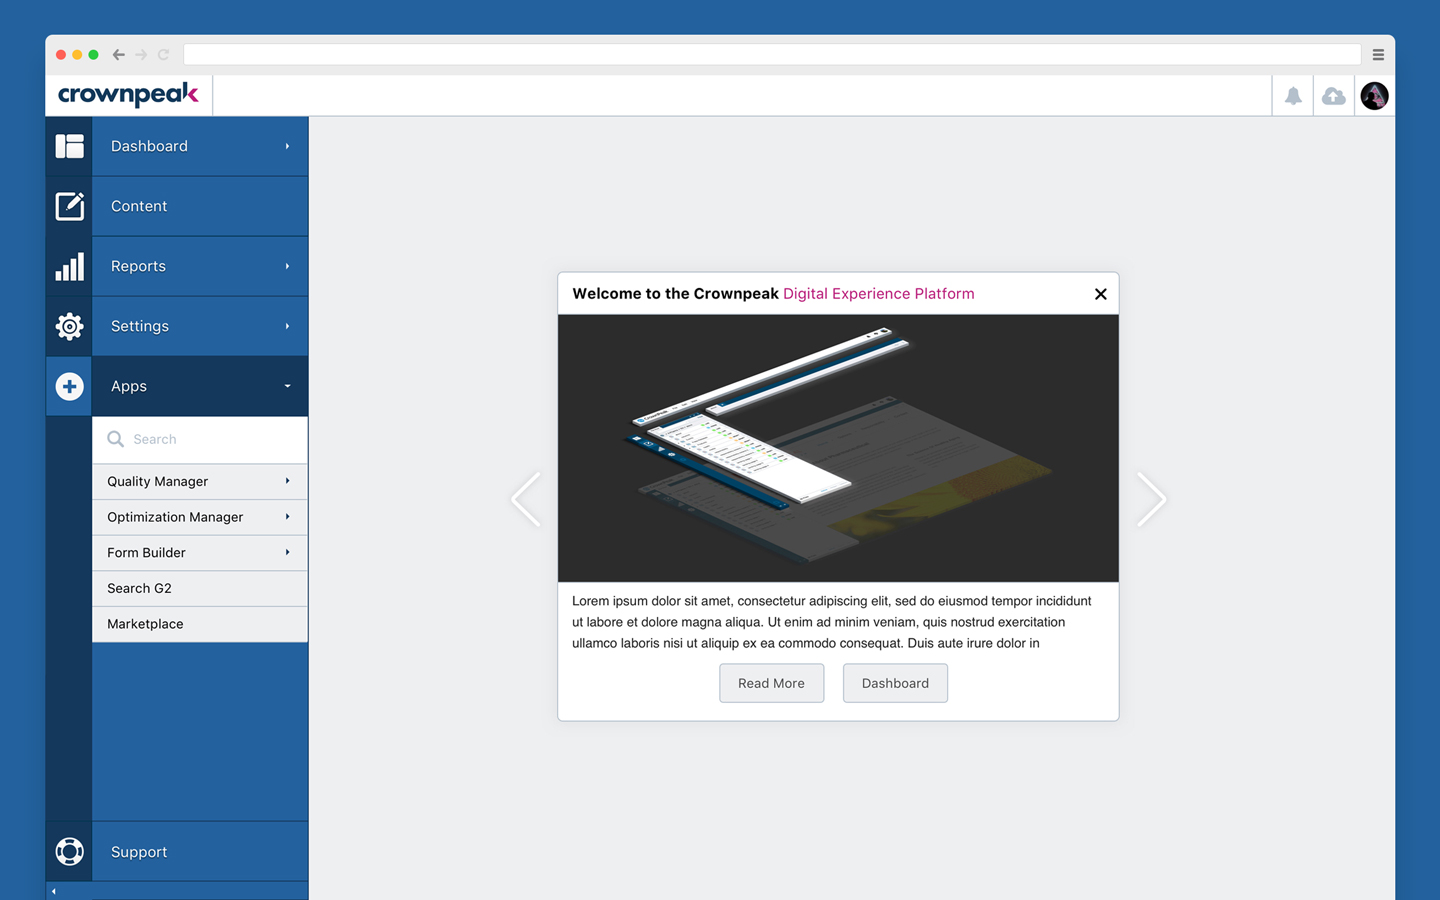1440x900 pixels.
Task: Expand the Reports submenu arrow
Action: [x=287, y=266]
